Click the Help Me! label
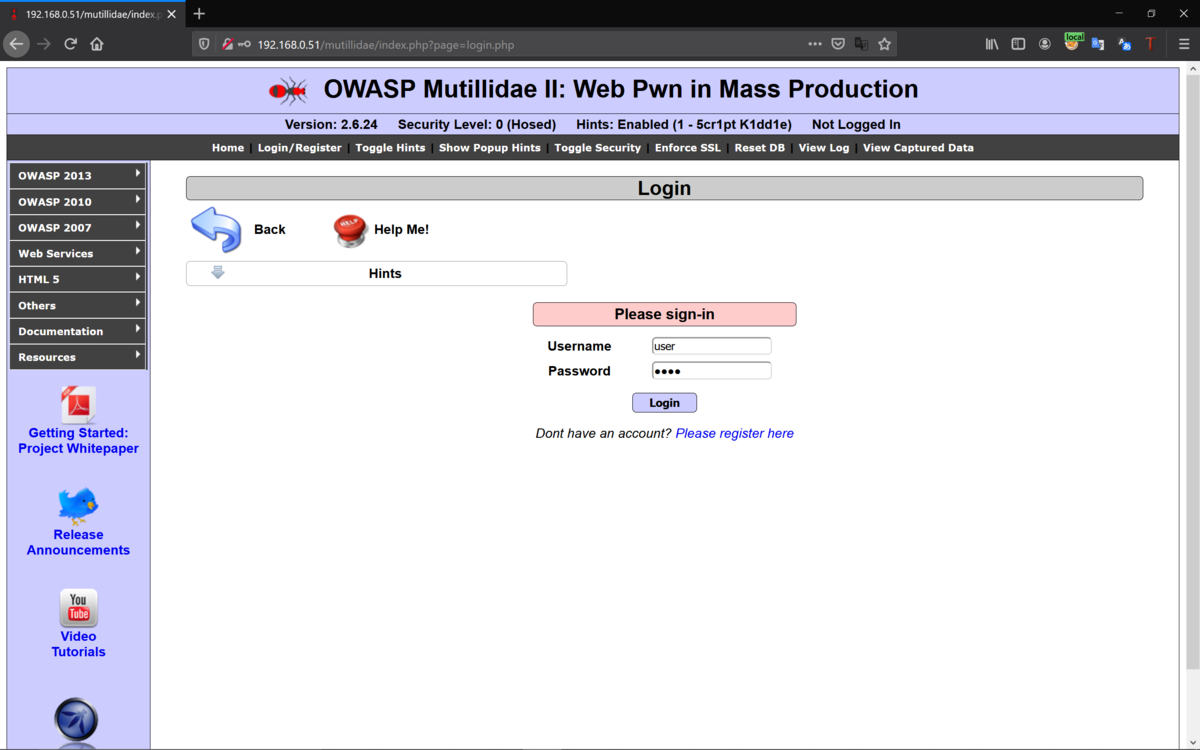This screenshot has height=750, width=1200. point(401,229)
